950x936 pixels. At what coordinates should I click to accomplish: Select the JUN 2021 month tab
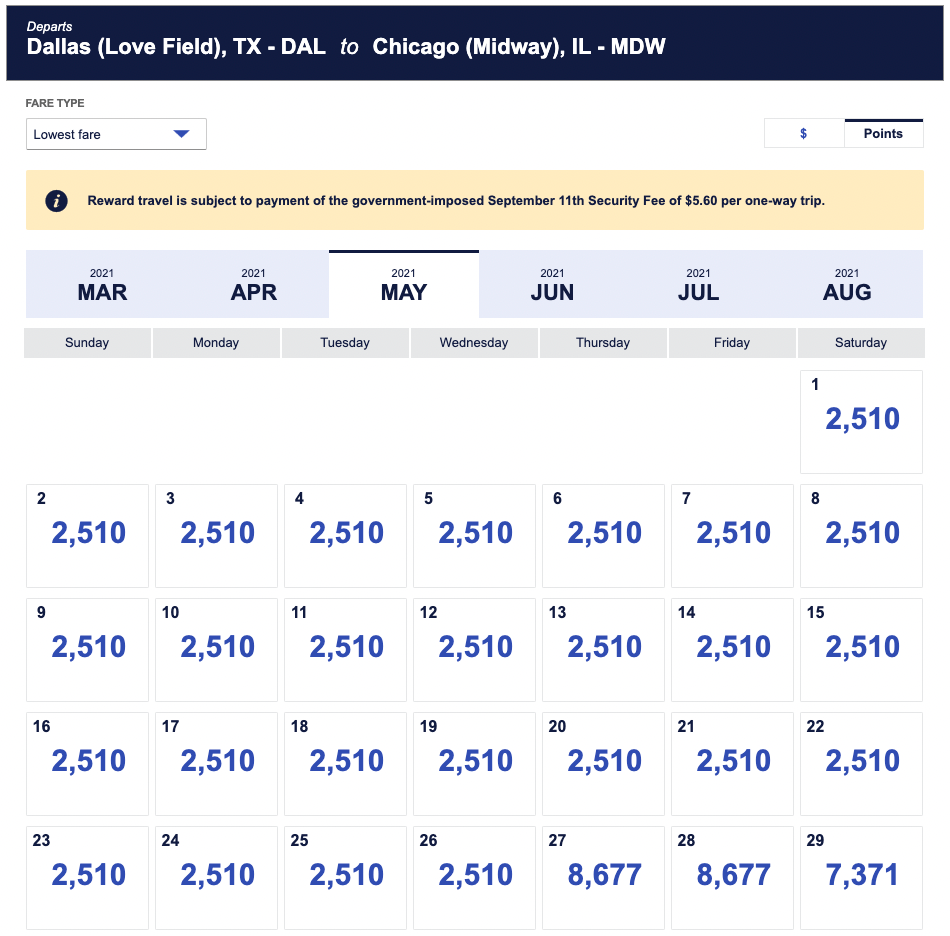[552, 284]
